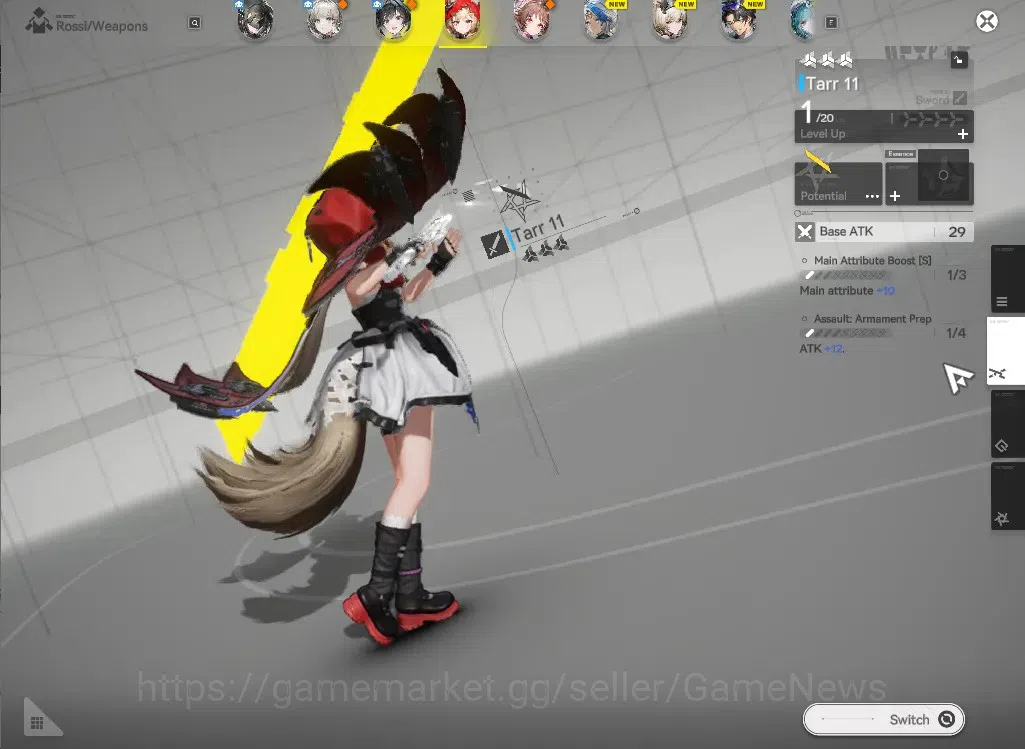Image resolution: width=1025 pixels, height=749 pixels.
Task: Click the Base ATK crossed-swords icon
Action: pyautogui.click(x=805, y=232)
